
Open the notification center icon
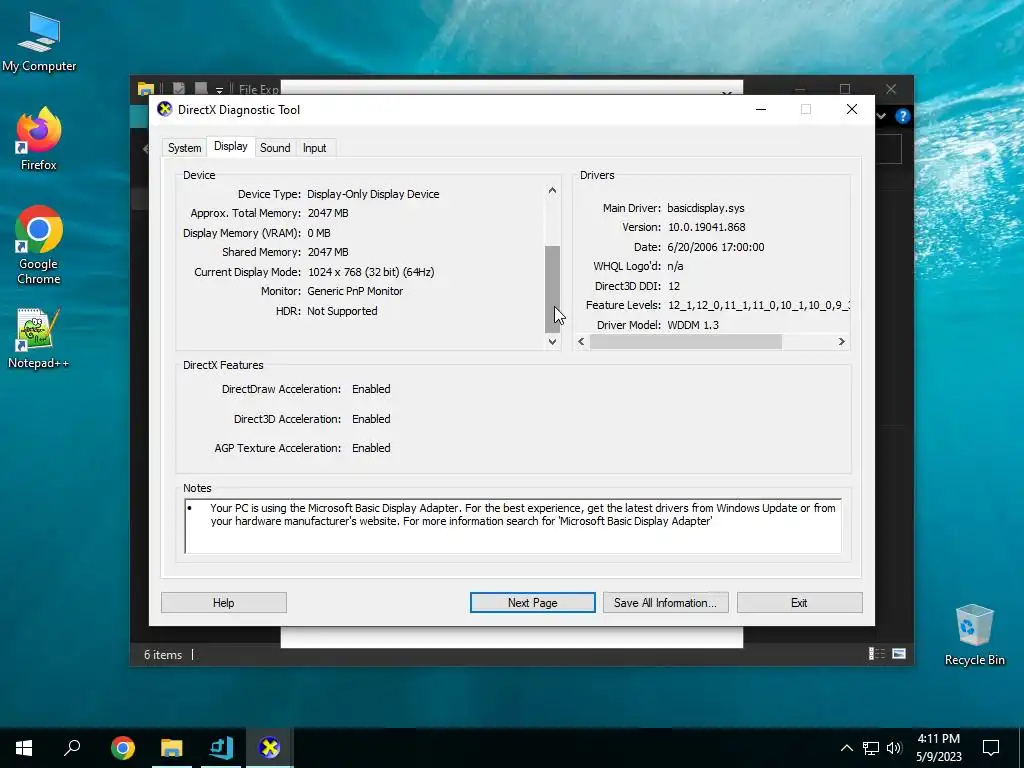coord(991,748)
